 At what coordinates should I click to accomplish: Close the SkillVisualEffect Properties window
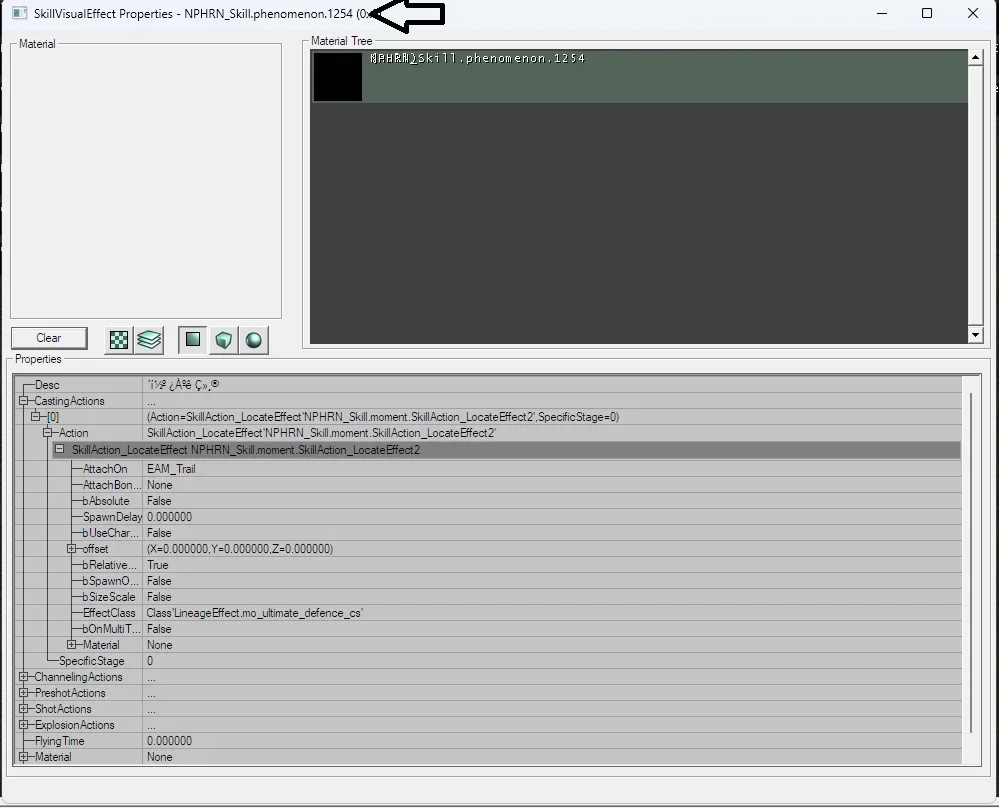tap(973, 13)
